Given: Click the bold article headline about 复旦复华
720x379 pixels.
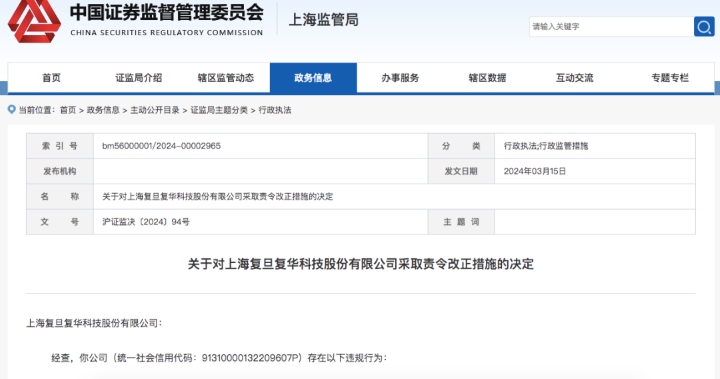Looking at the screenshot, I should click(360, 264).
